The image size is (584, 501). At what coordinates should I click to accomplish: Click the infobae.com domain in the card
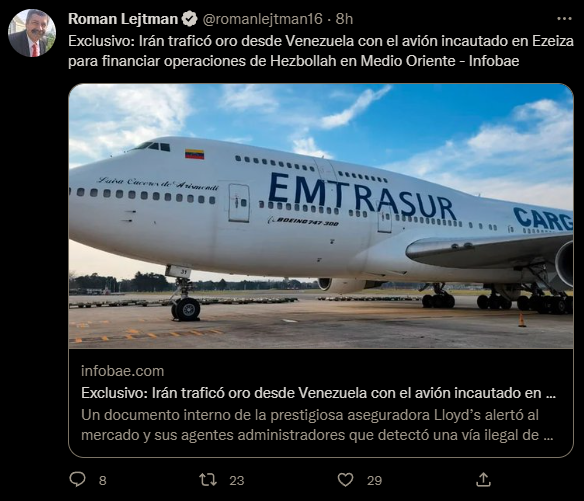[x=123, y=371]
